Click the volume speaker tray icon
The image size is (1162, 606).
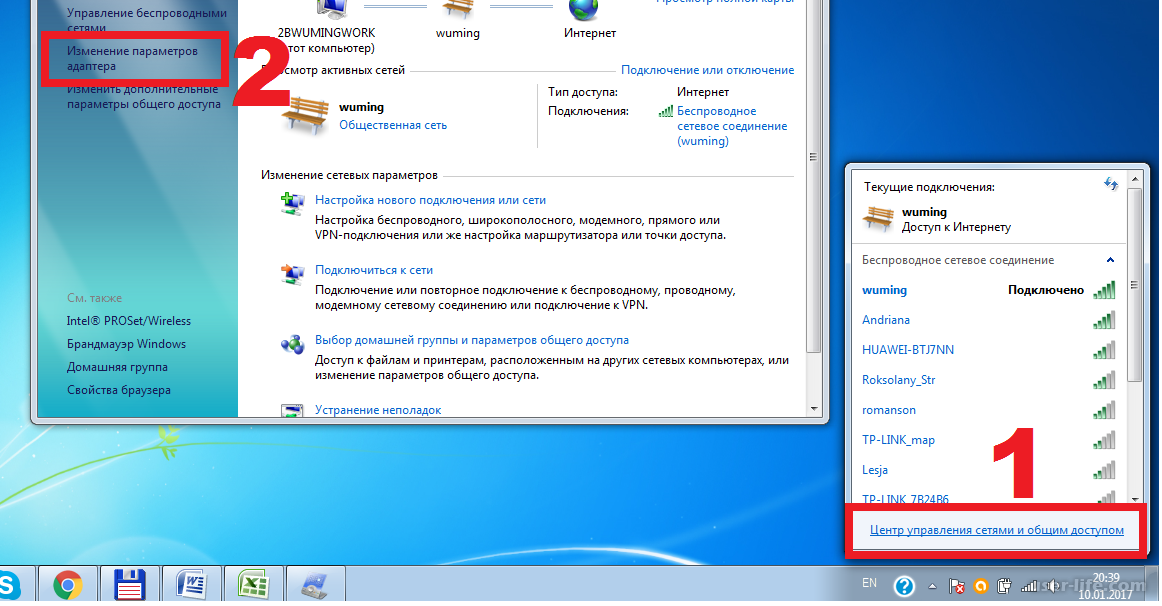tap(1052, 587)
